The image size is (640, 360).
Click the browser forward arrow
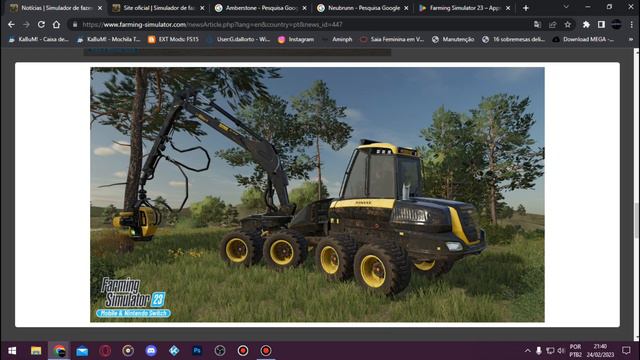click(26, 24)
